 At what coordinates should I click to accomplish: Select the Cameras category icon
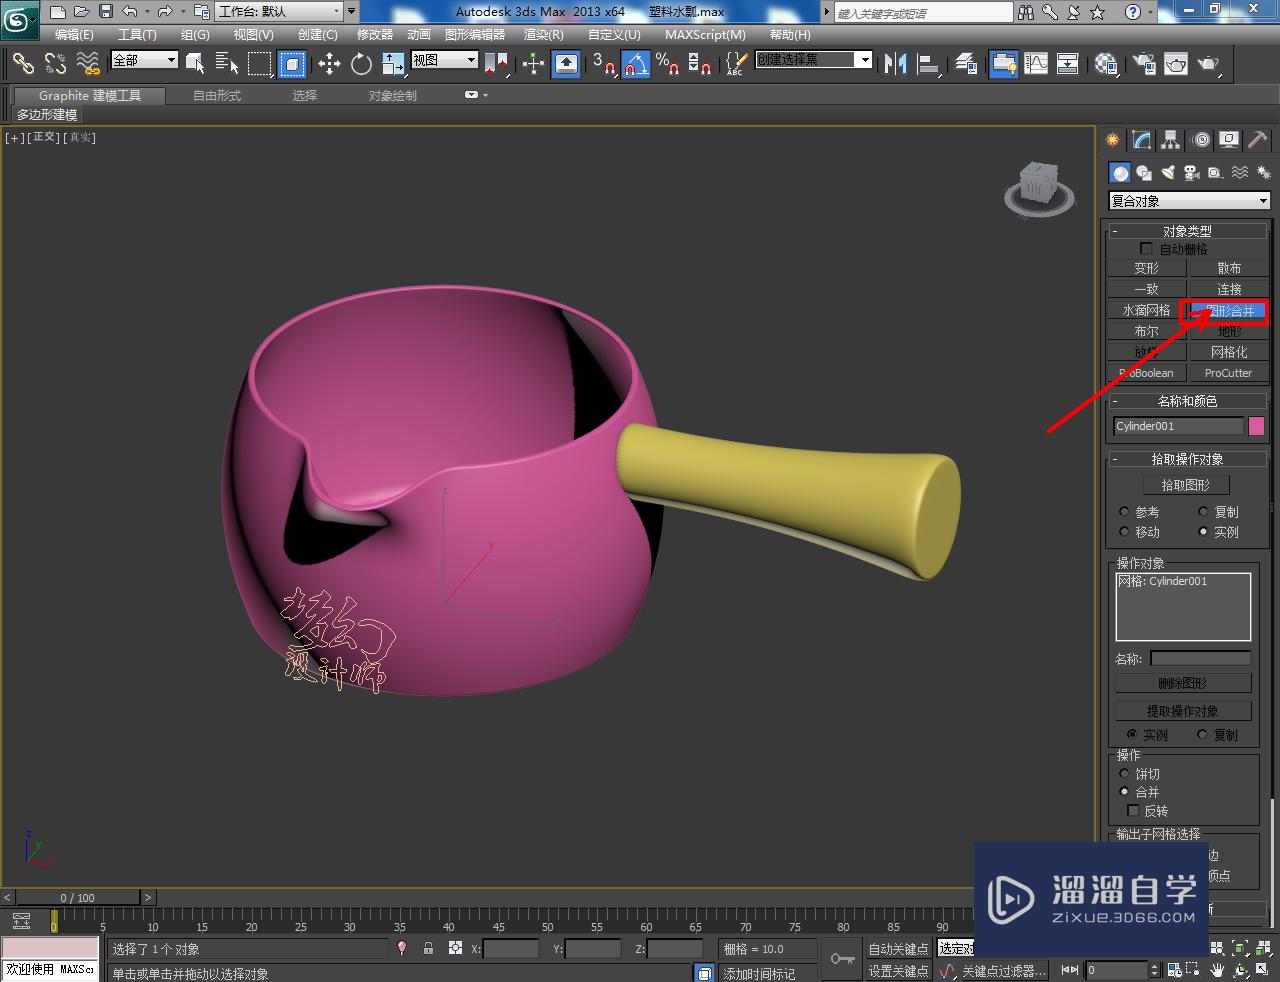(1191, 172)
